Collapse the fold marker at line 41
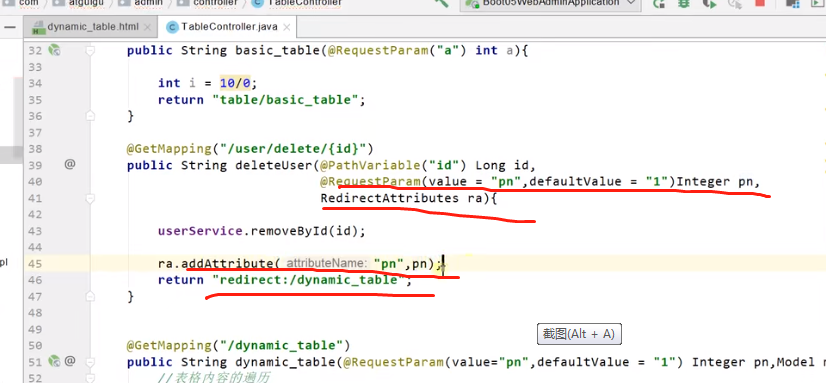This screenshot has height=383, width=826. [91, 198]
